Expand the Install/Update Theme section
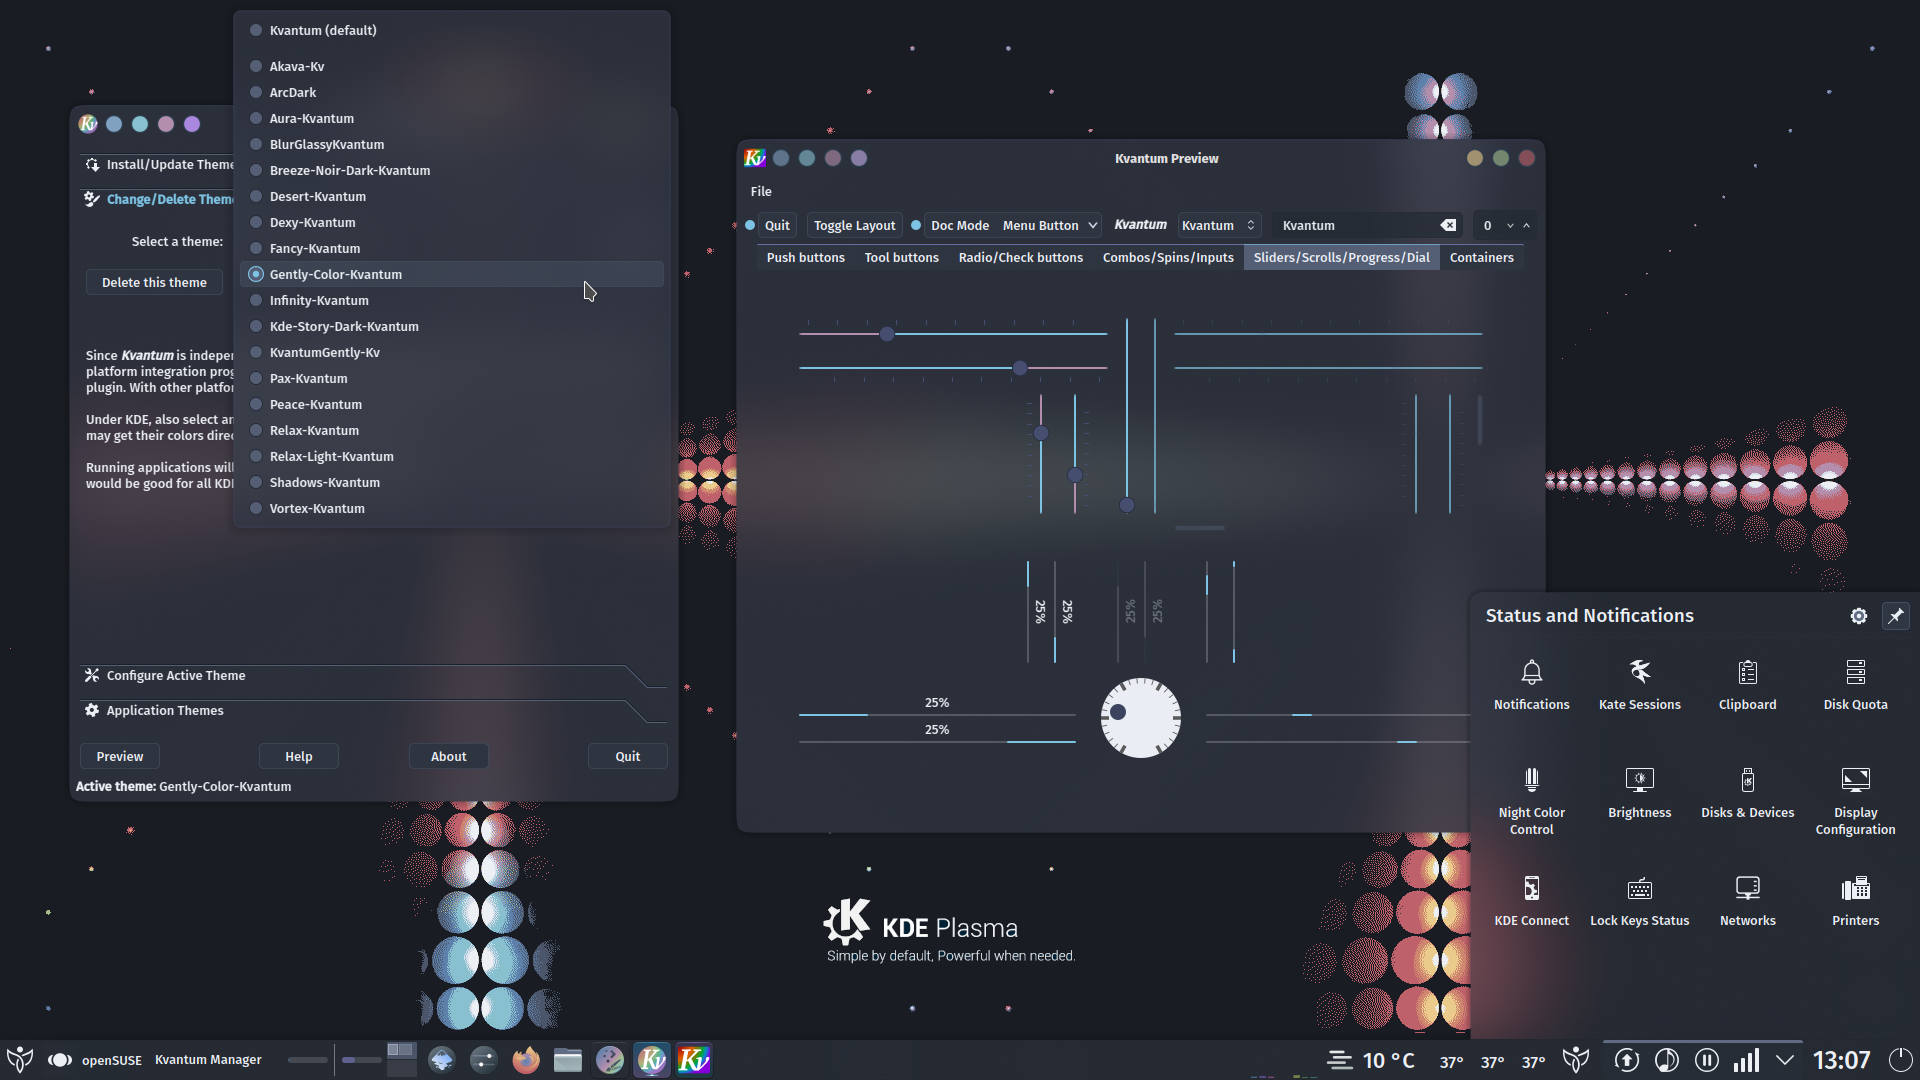This screenshot has width=1920, height=1080. point(158,165)
